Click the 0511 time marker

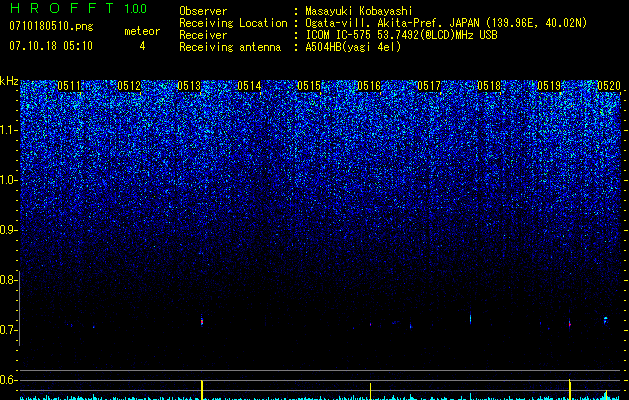[x=69, y=86]
